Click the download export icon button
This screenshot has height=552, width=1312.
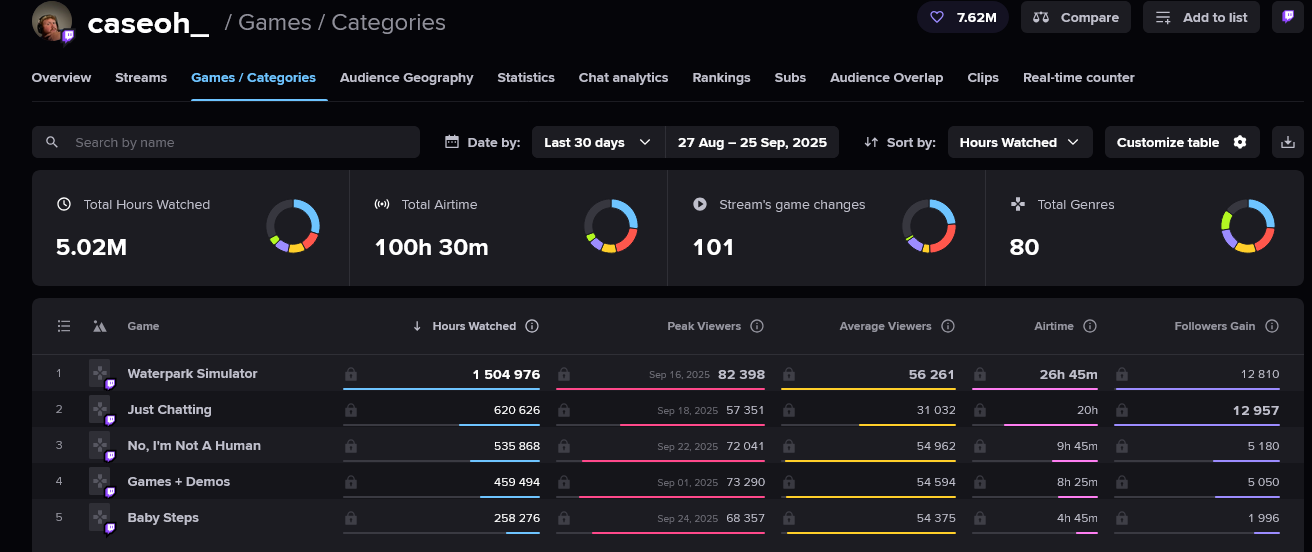[x=1288, y=142]
